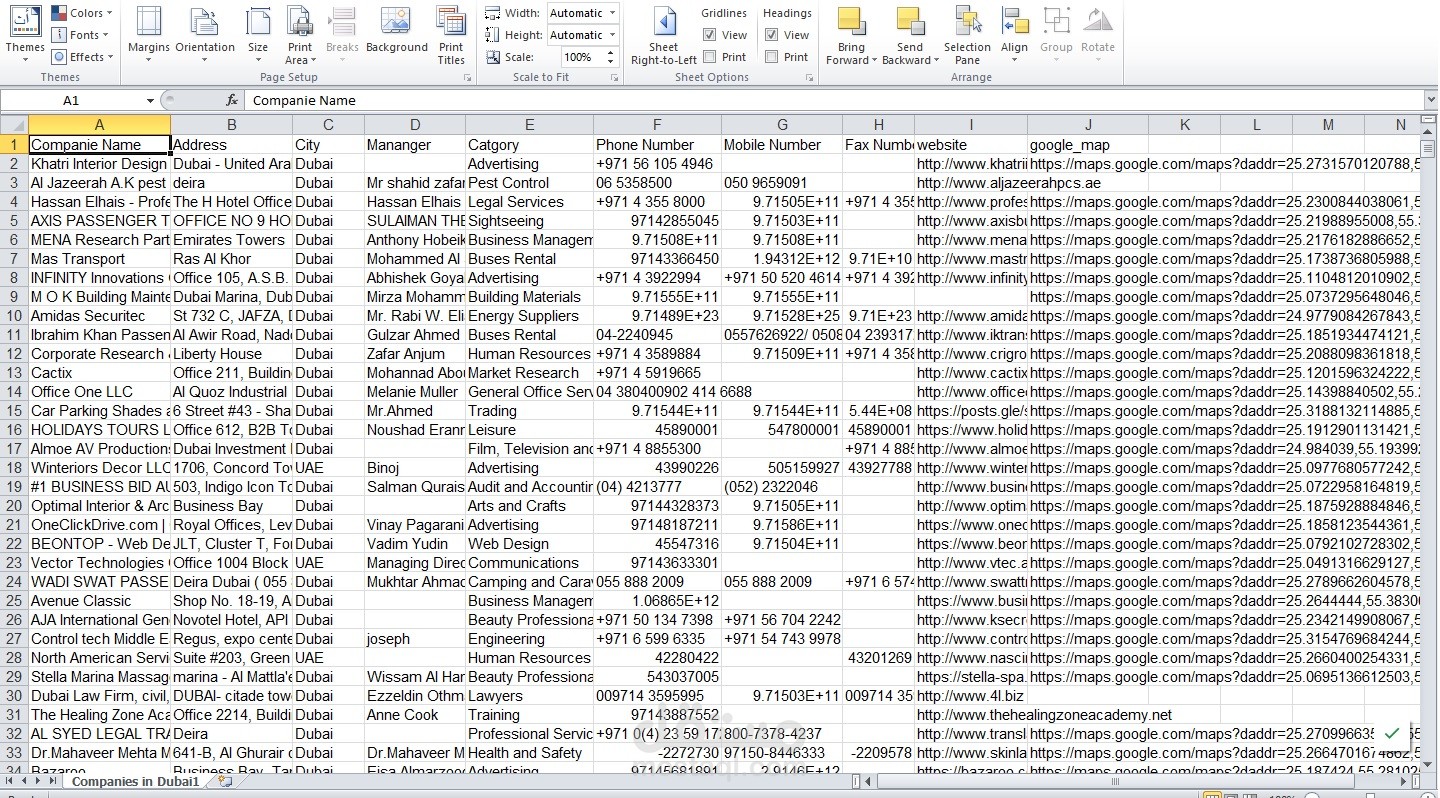Select column J header

click(x=1088, y=125)
